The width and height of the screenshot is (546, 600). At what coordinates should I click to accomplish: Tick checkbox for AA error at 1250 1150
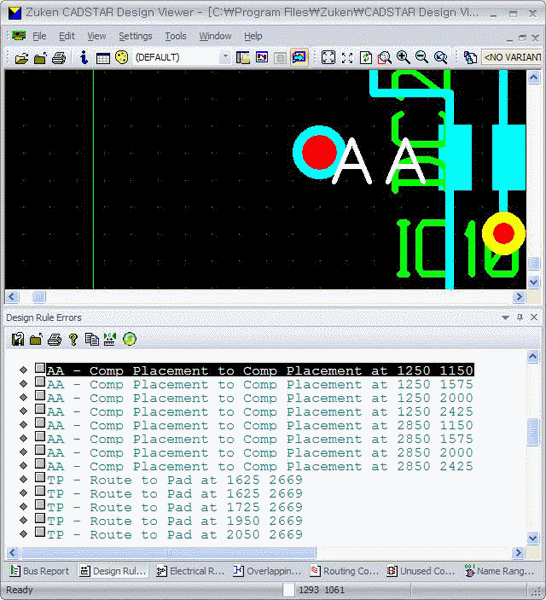40,368
